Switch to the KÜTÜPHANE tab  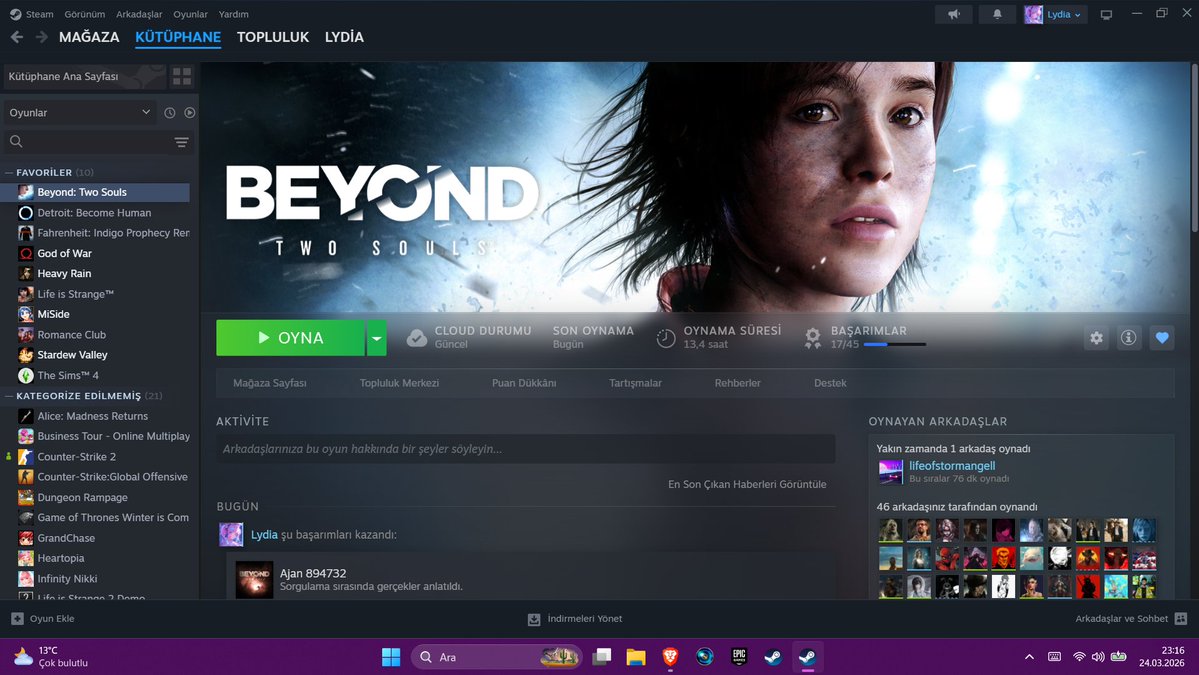click(177, 37)
